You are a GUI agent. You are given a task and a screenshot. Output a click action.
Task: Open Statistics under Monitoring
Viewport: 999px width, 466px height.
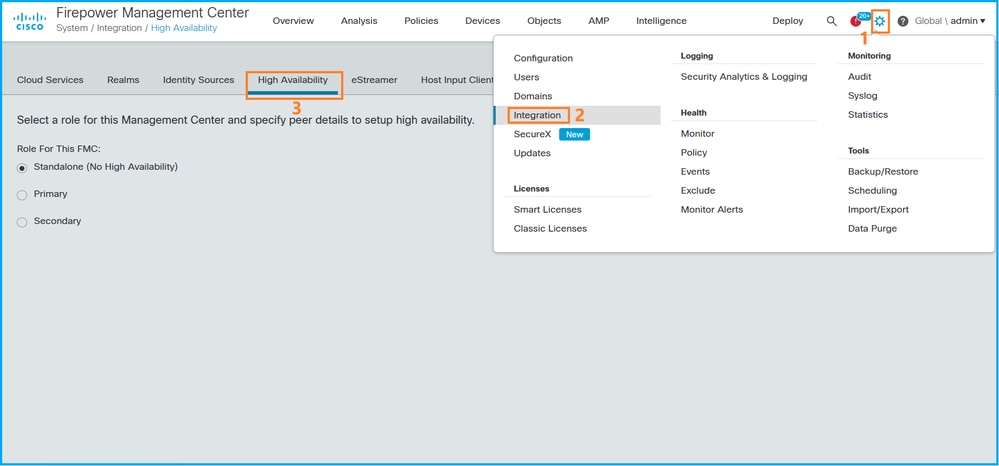pos(868,115)
